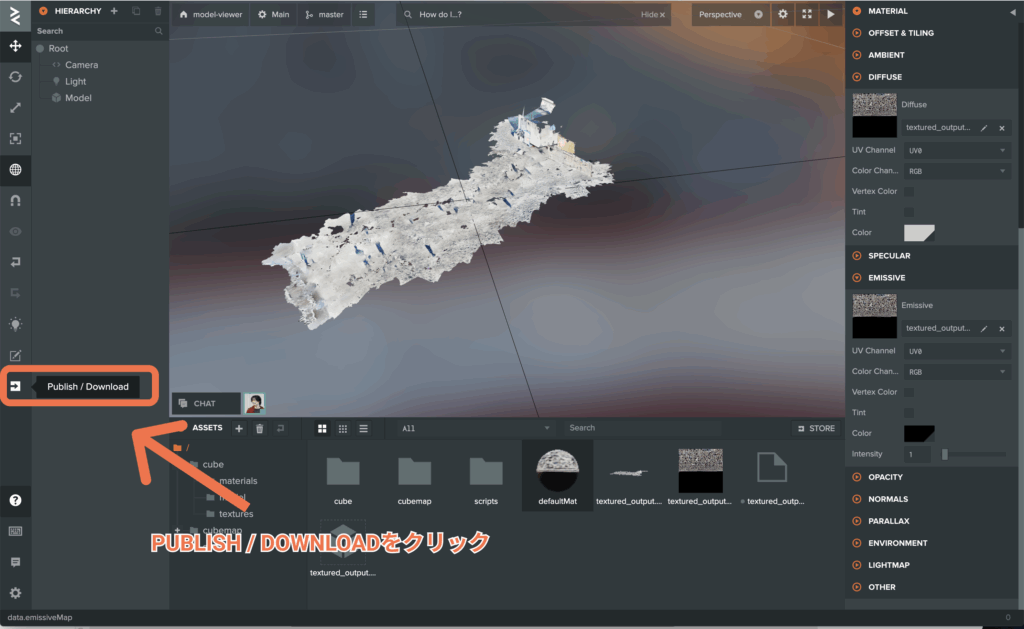Click the Publish / Download icon
Image resolution: width=1024 pixels, height=629 pixels.
pyautogui.click(x=15, y=387)
